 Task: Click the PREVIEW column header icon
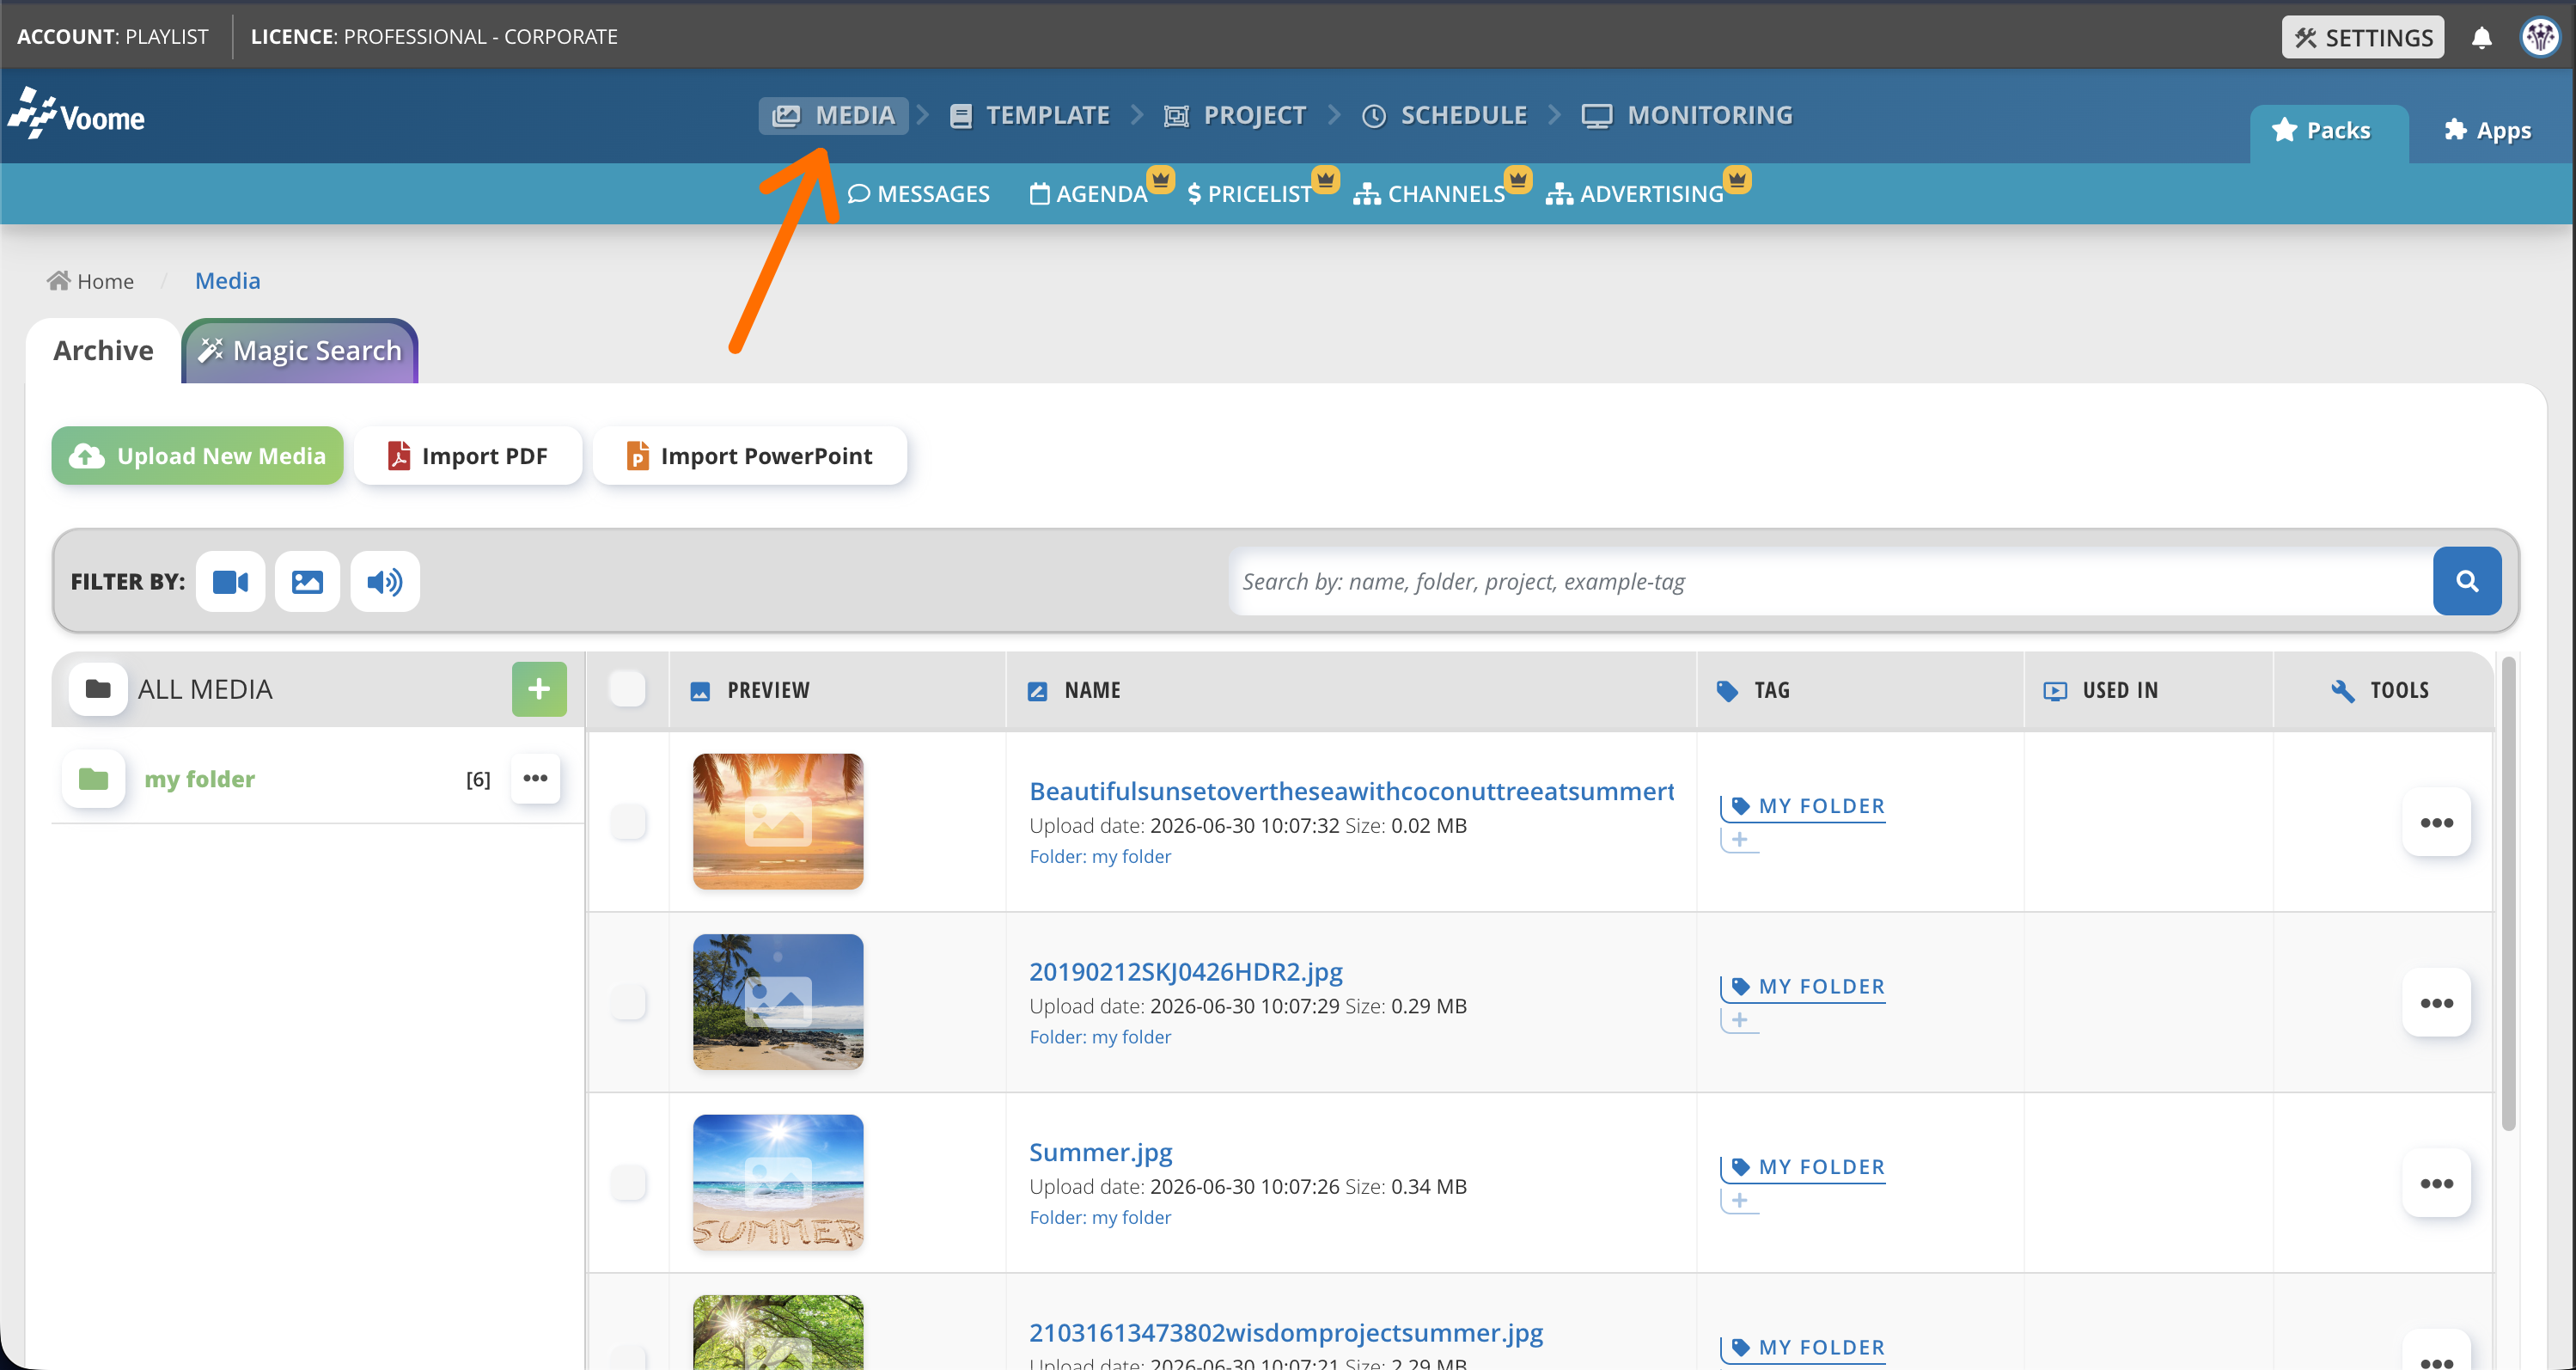tap(700, 691)
